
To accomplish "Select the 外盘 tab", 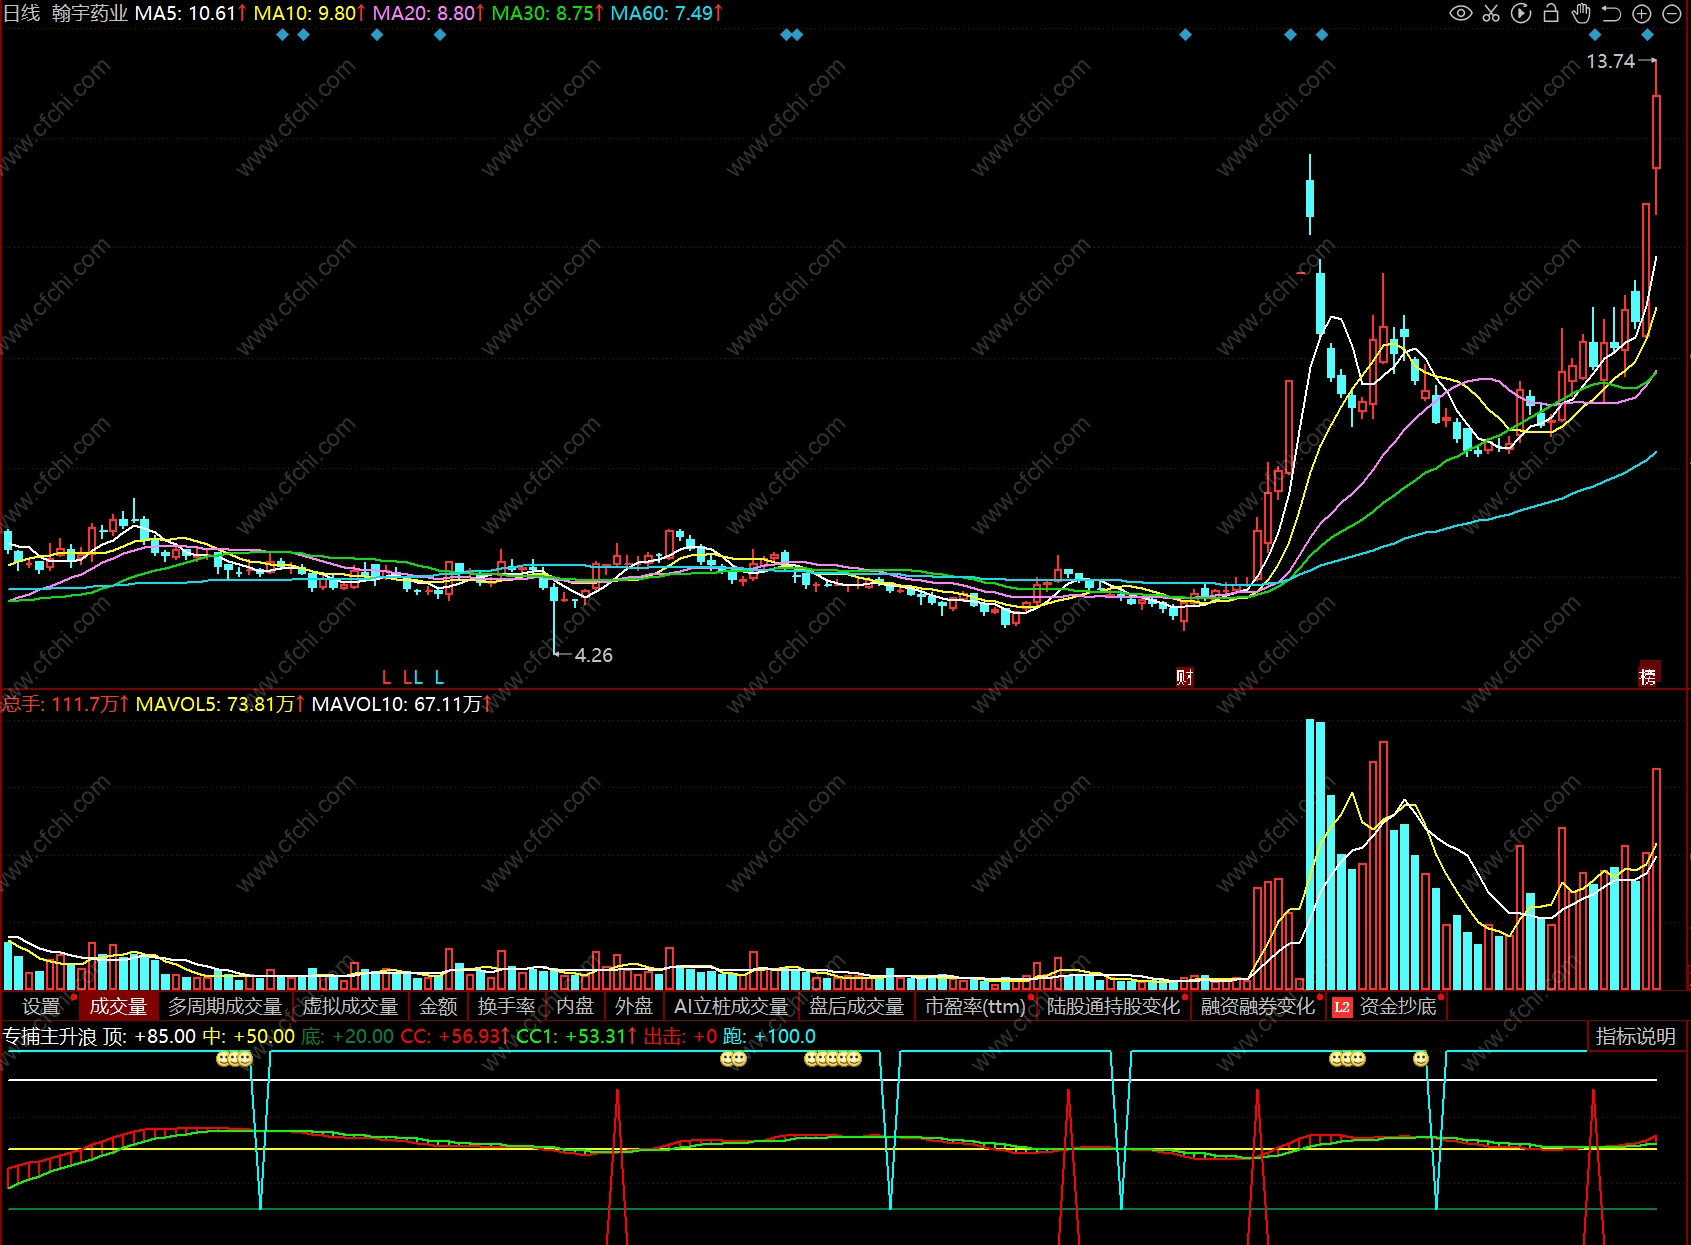I will (x=634, y=1006).
